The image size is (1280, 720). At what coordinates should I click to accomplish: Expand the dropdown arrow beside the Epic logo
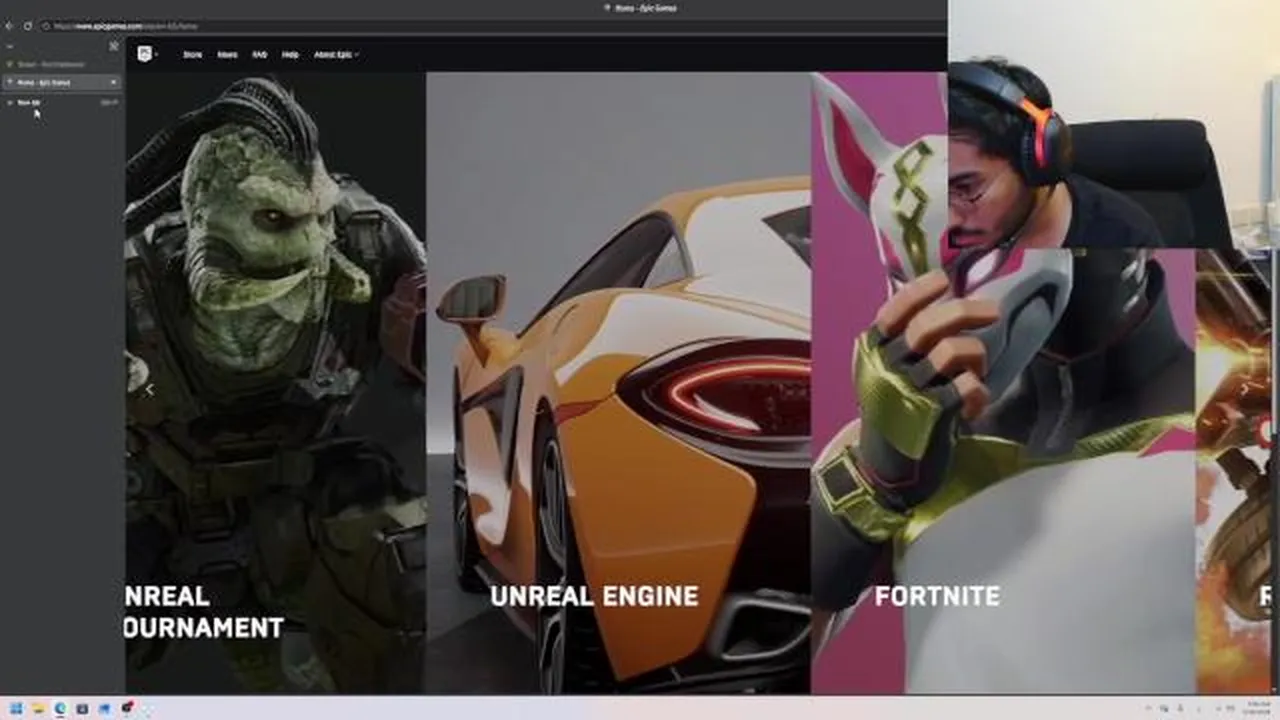[155, 55]
